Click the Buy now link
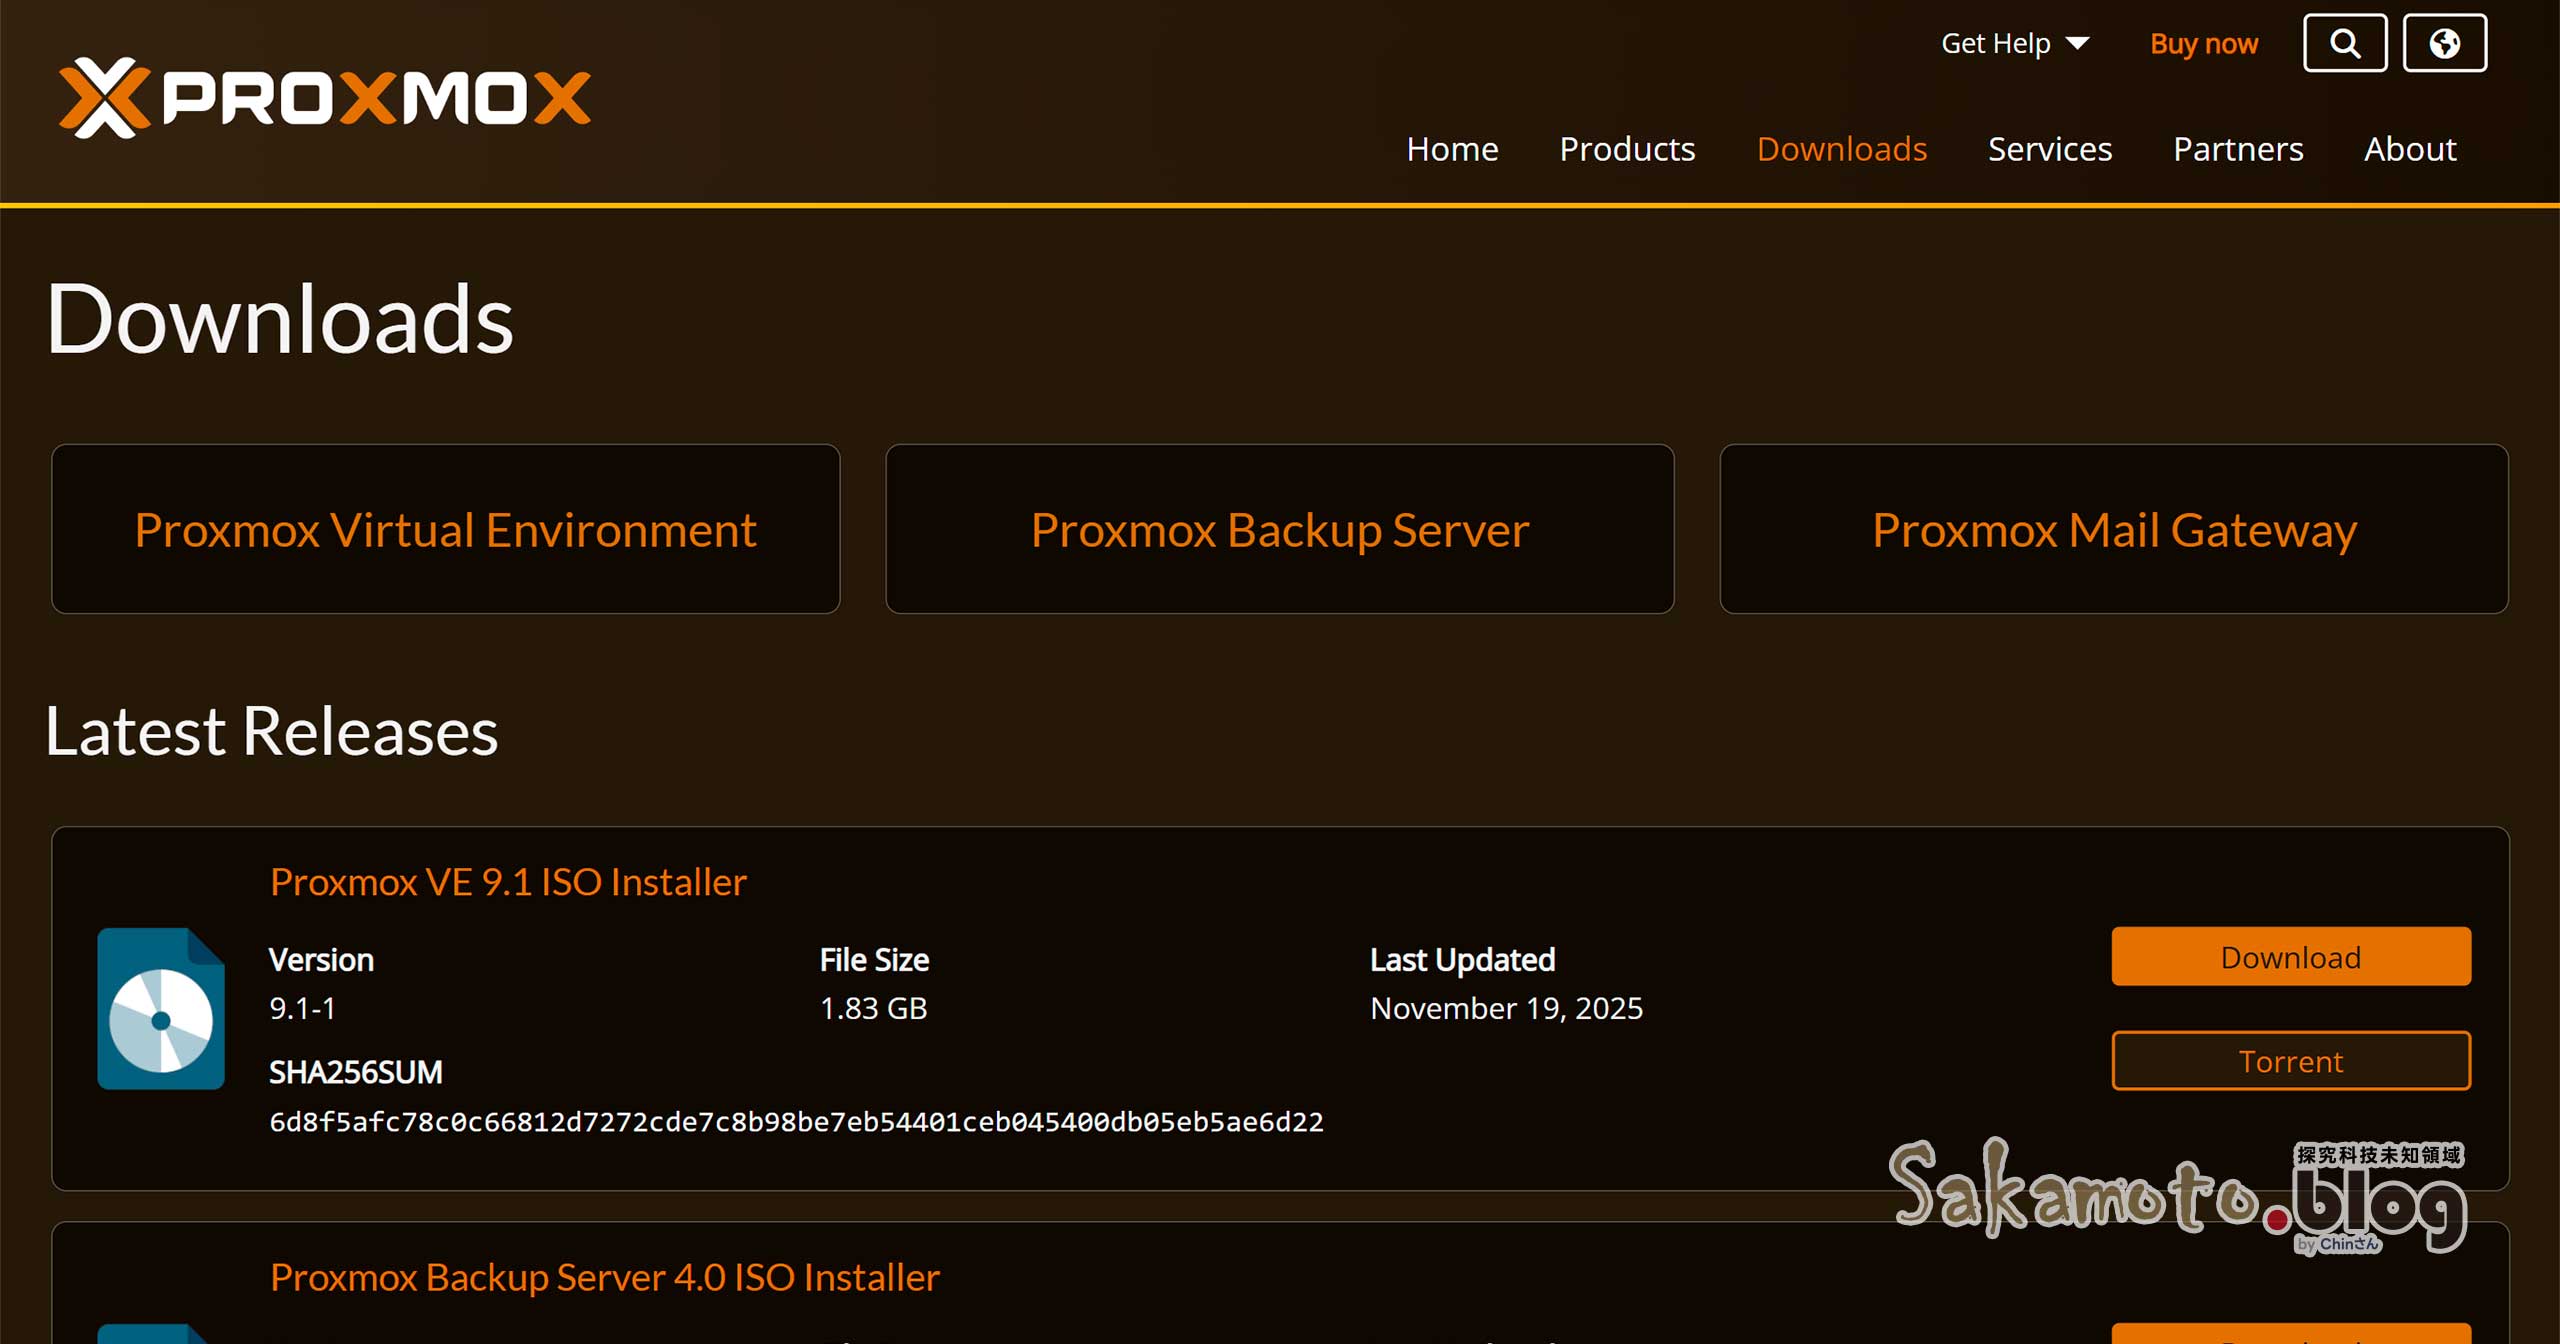Screen dimensions: 2560x1344 tap(2204, 42)
